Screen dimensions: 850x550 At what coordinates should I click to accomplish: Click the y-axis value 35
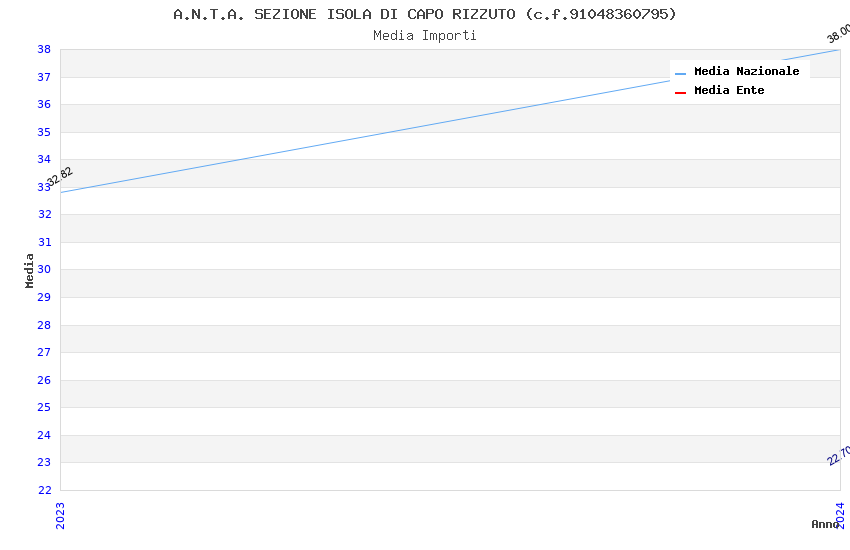[x=44, y=132]
